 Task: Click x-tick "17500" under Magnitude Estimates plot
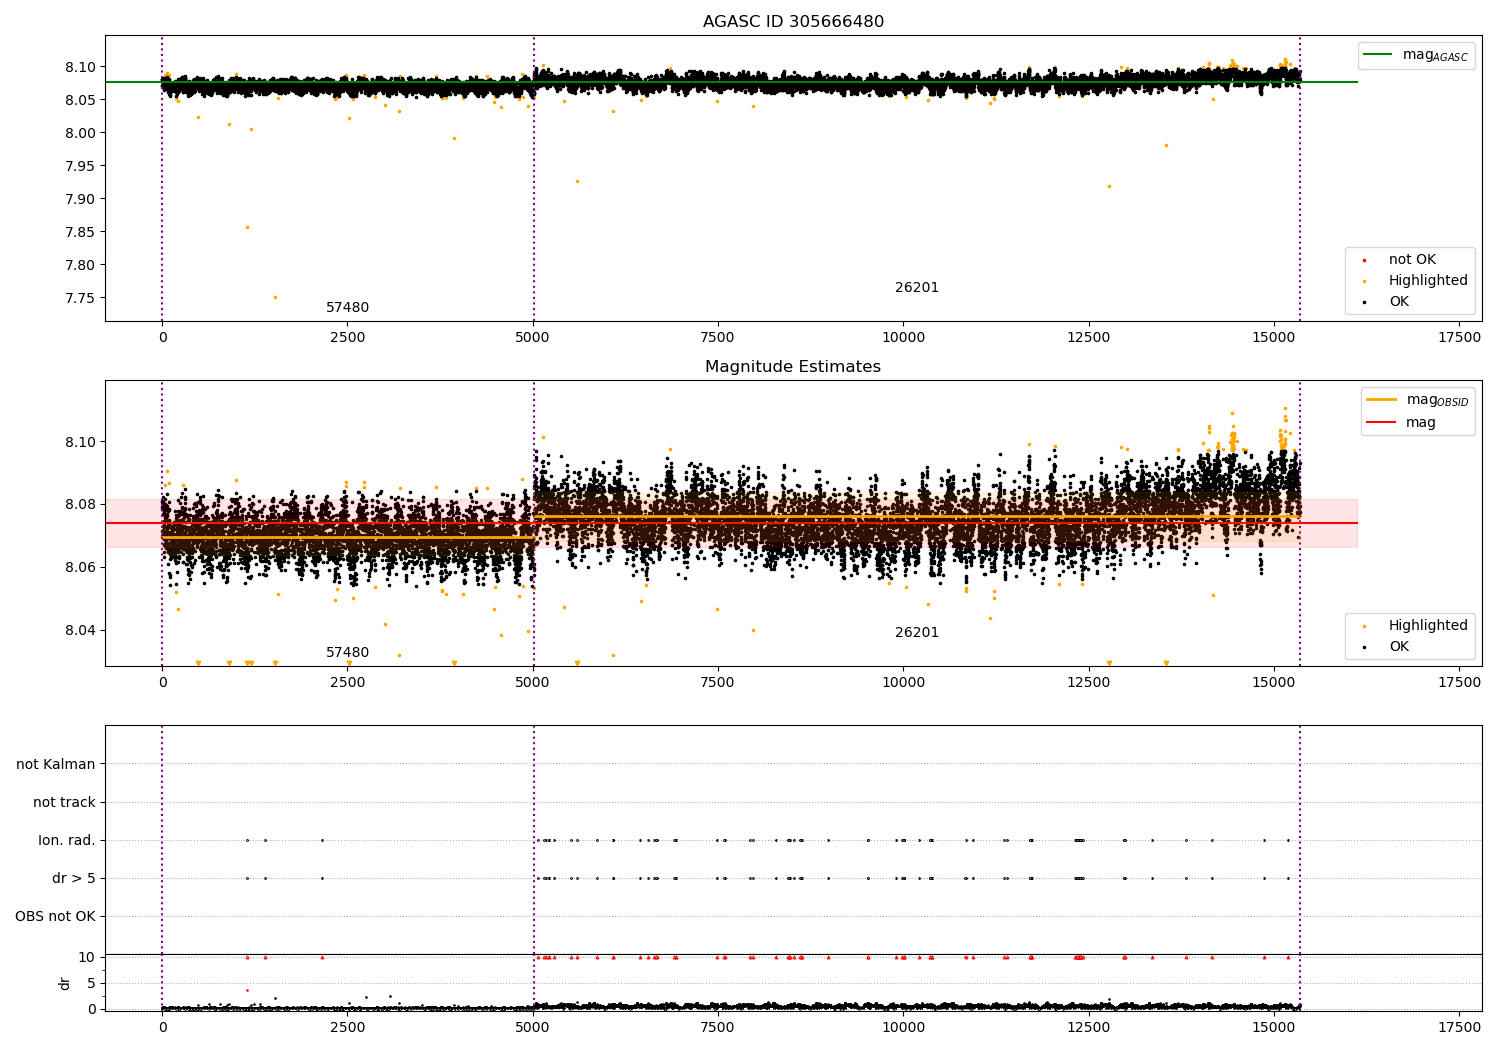click(x=1459, y=683)
